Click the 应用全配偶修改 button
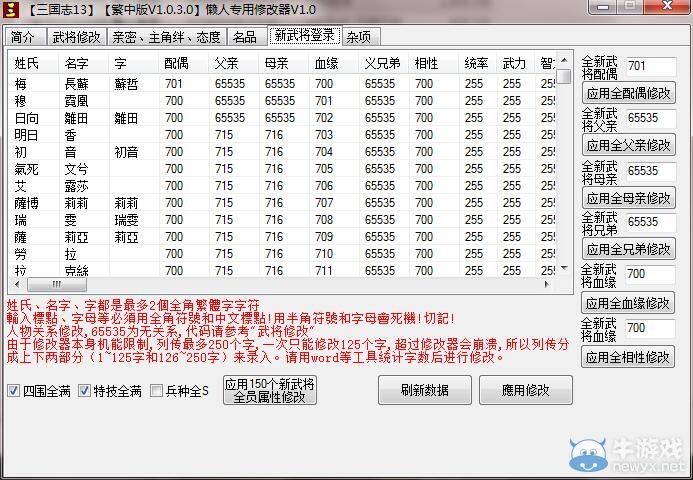Screen dimensions: 693x480 [x=628, y=93]
